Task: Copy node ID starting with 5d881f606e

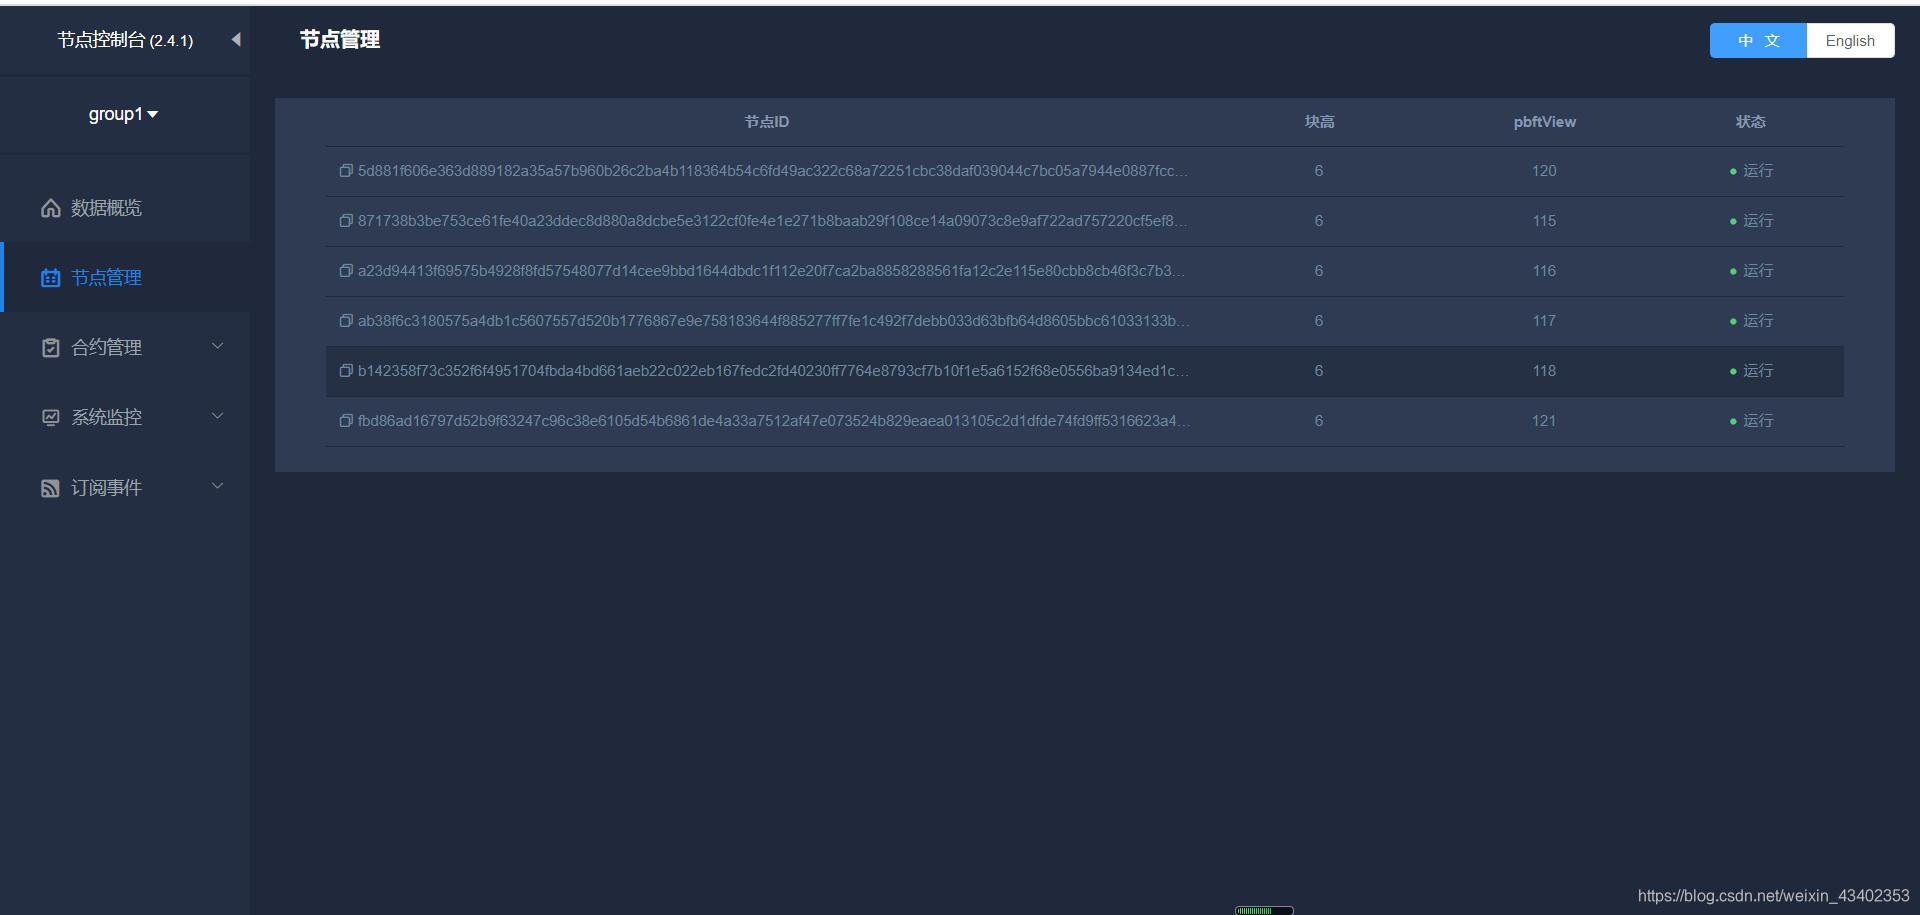Action: (x=345, y=171)
